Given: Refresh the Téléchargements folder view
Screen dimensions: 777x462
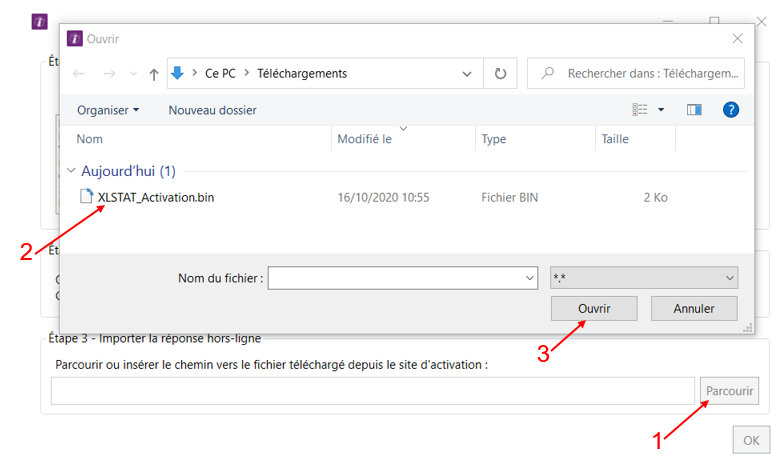Looking at the screenshot, I should [x=500, y=74].
